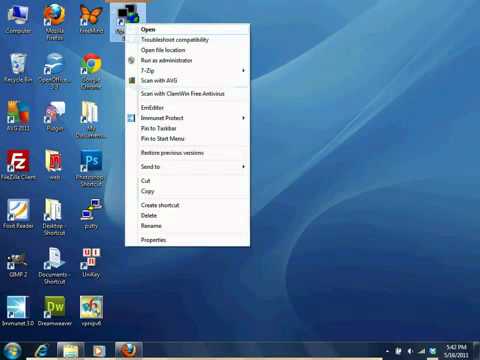Show hidden tray icons arrow
Viewport: 480px width, 360px height.
click(387, 351)
